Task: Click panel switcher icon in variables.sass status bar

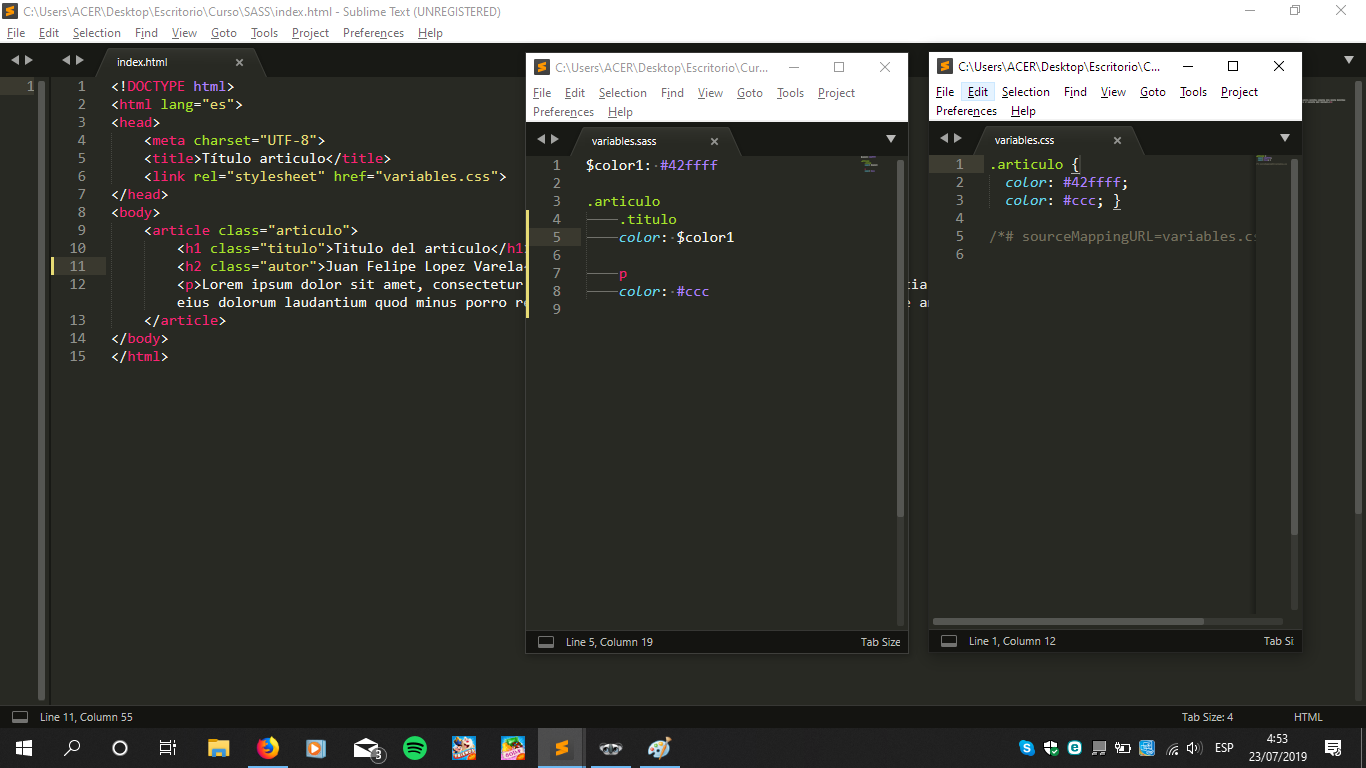Action: pos(546,642)
